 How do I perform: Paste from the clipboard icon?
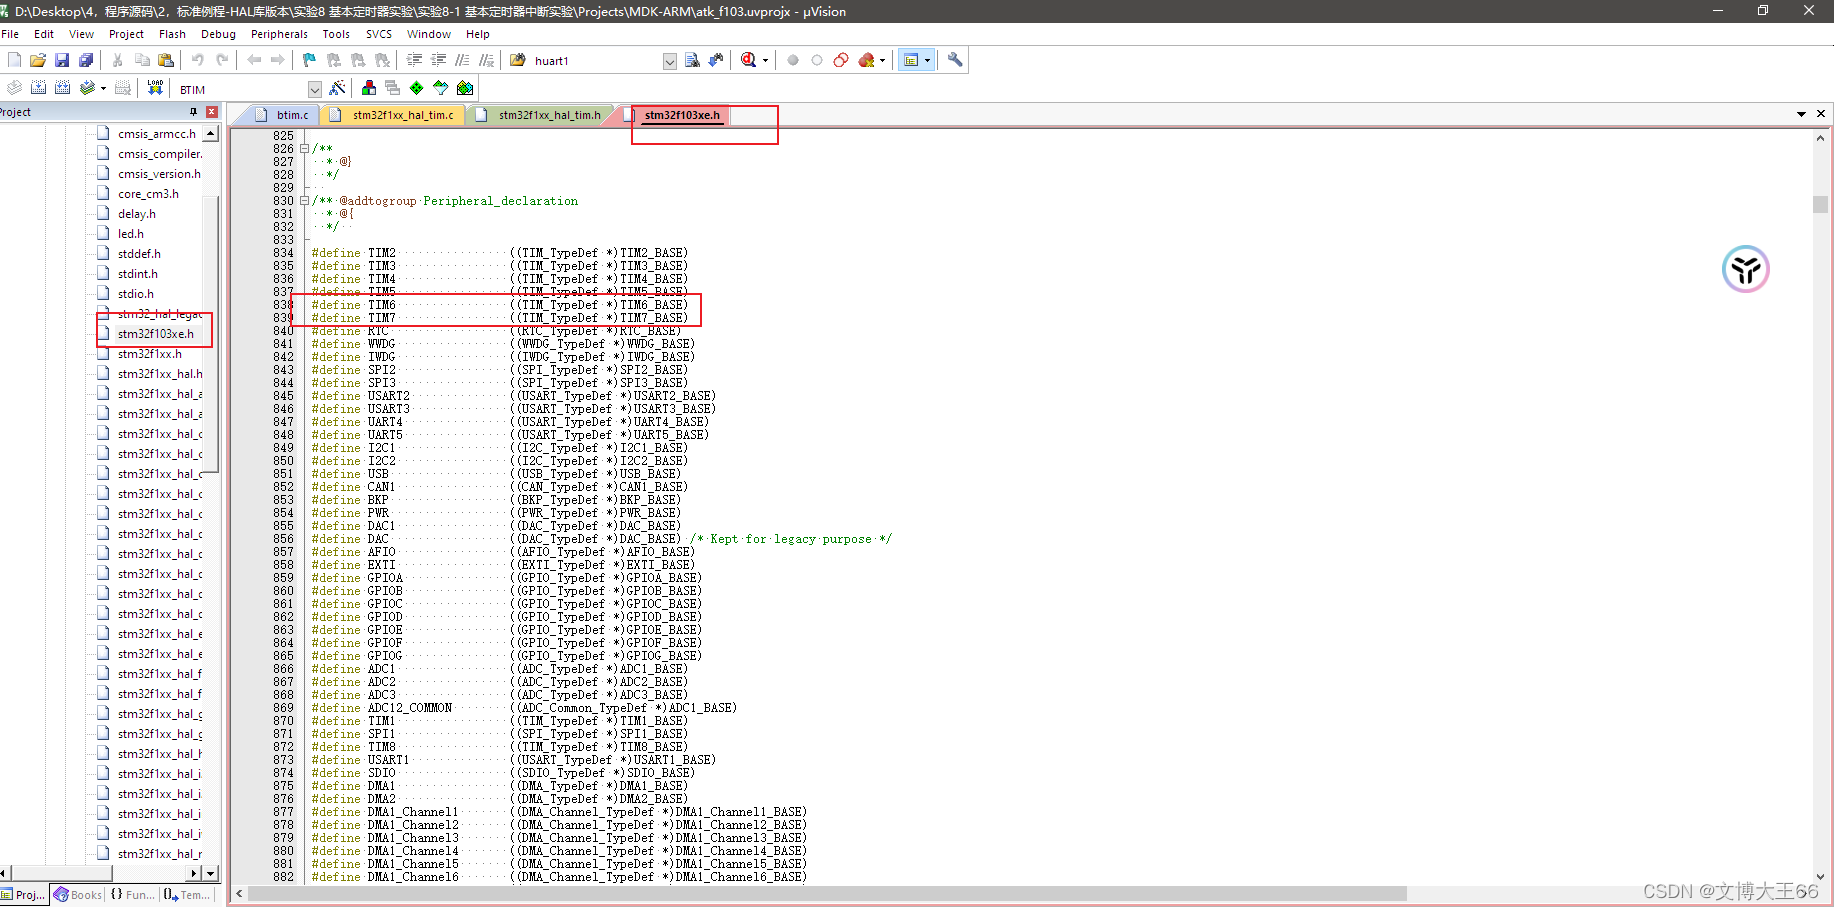[166, 60]
